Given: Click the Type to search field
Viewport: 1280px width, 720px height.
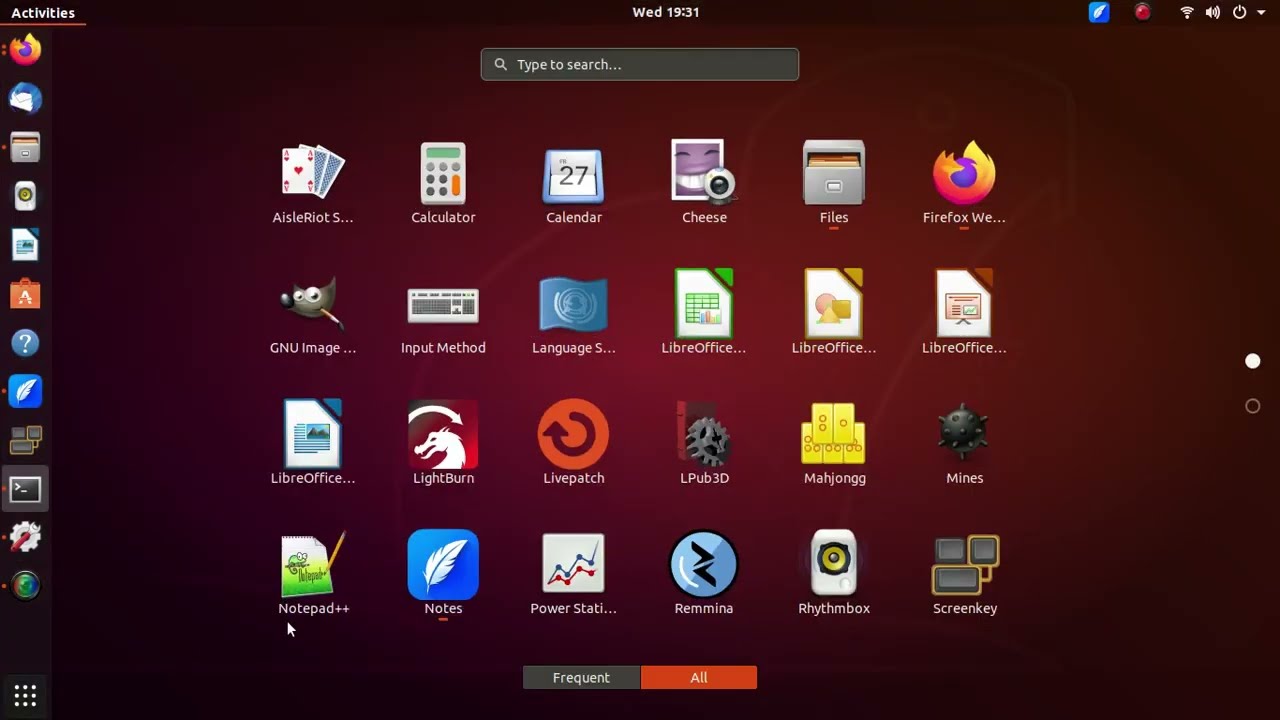Looking at the screenshot, I should [639, 64].
